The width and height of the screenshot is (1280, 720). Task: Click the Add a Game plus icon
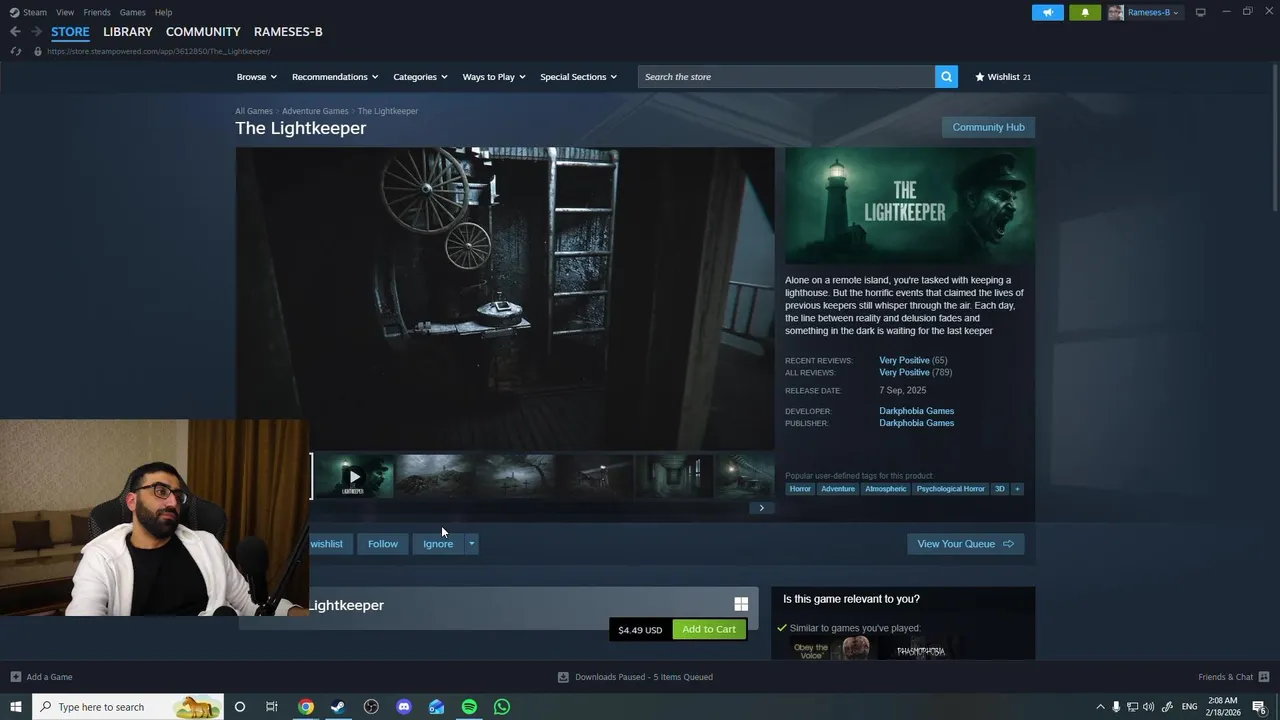click(15, 677)
